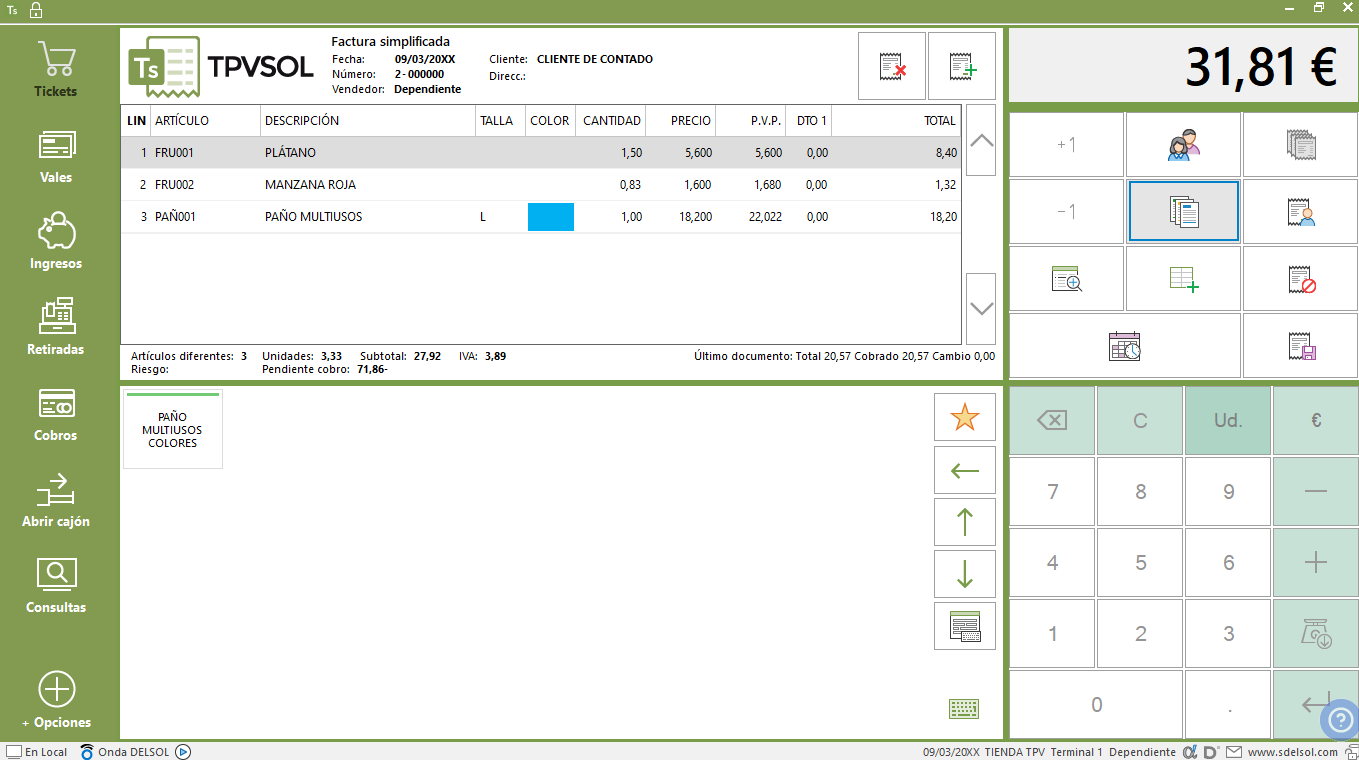The height and width of the screenshot is (760, 1359).
Task: Click keypad number 9
Action: point(1228,492)
